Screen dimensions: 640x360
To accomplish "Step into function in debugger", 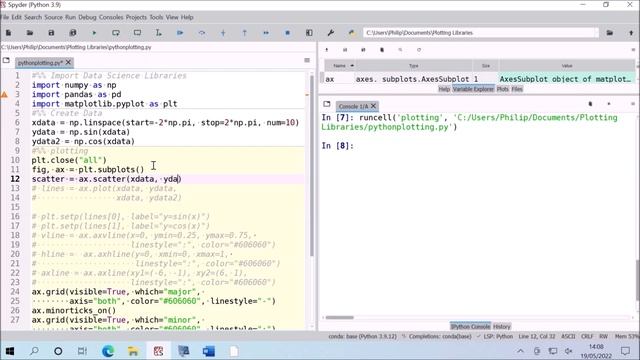I will click(223, 33).
